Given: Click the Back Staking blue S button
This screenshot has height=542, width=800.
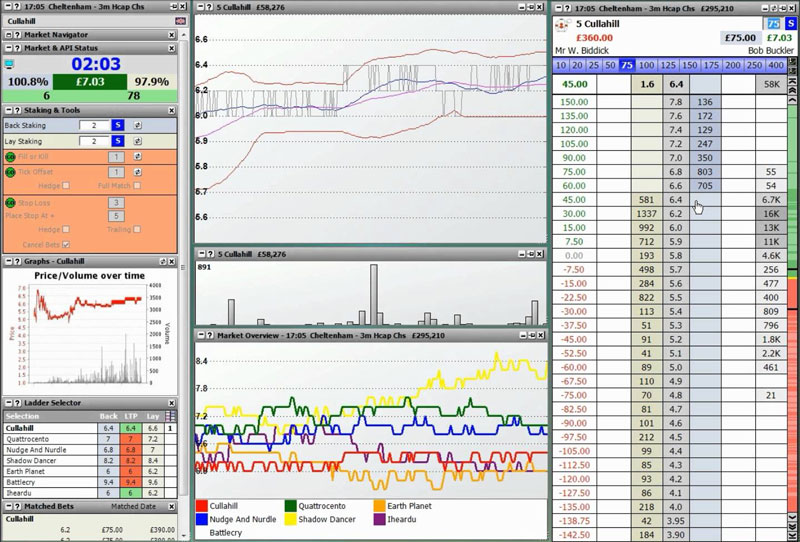Looking at the screenshot, I should (118, 126).
